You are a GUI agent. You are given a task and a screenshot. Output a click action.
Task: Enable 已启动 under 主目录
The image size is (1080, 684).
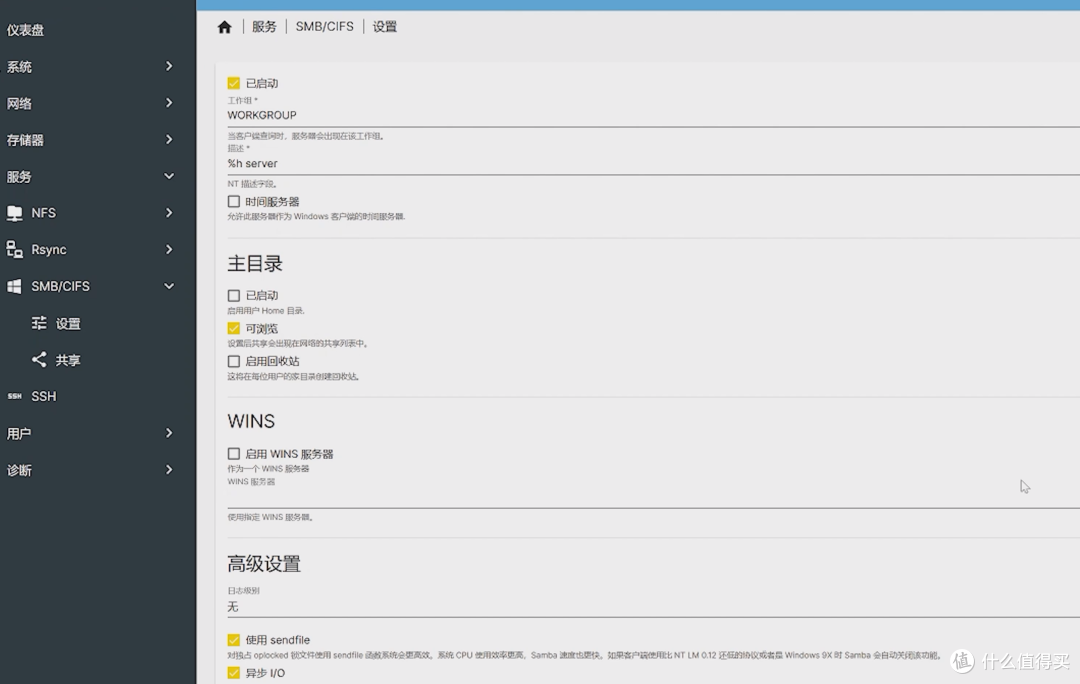234,296
